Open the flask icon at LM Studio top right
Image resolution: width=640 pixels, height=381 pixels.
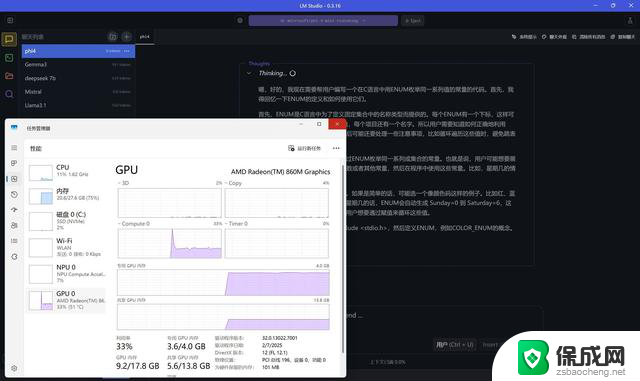click(630, 20)
